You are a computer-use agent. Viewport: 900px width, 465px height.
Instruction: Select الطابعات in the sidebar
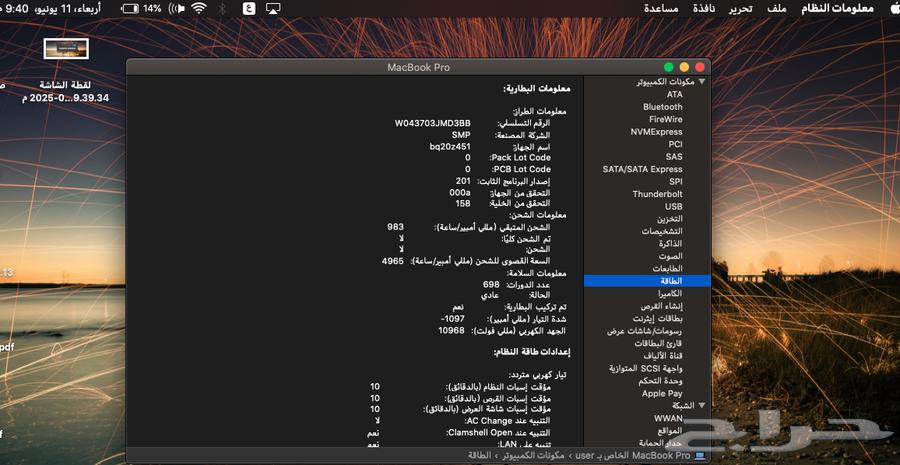668,269
